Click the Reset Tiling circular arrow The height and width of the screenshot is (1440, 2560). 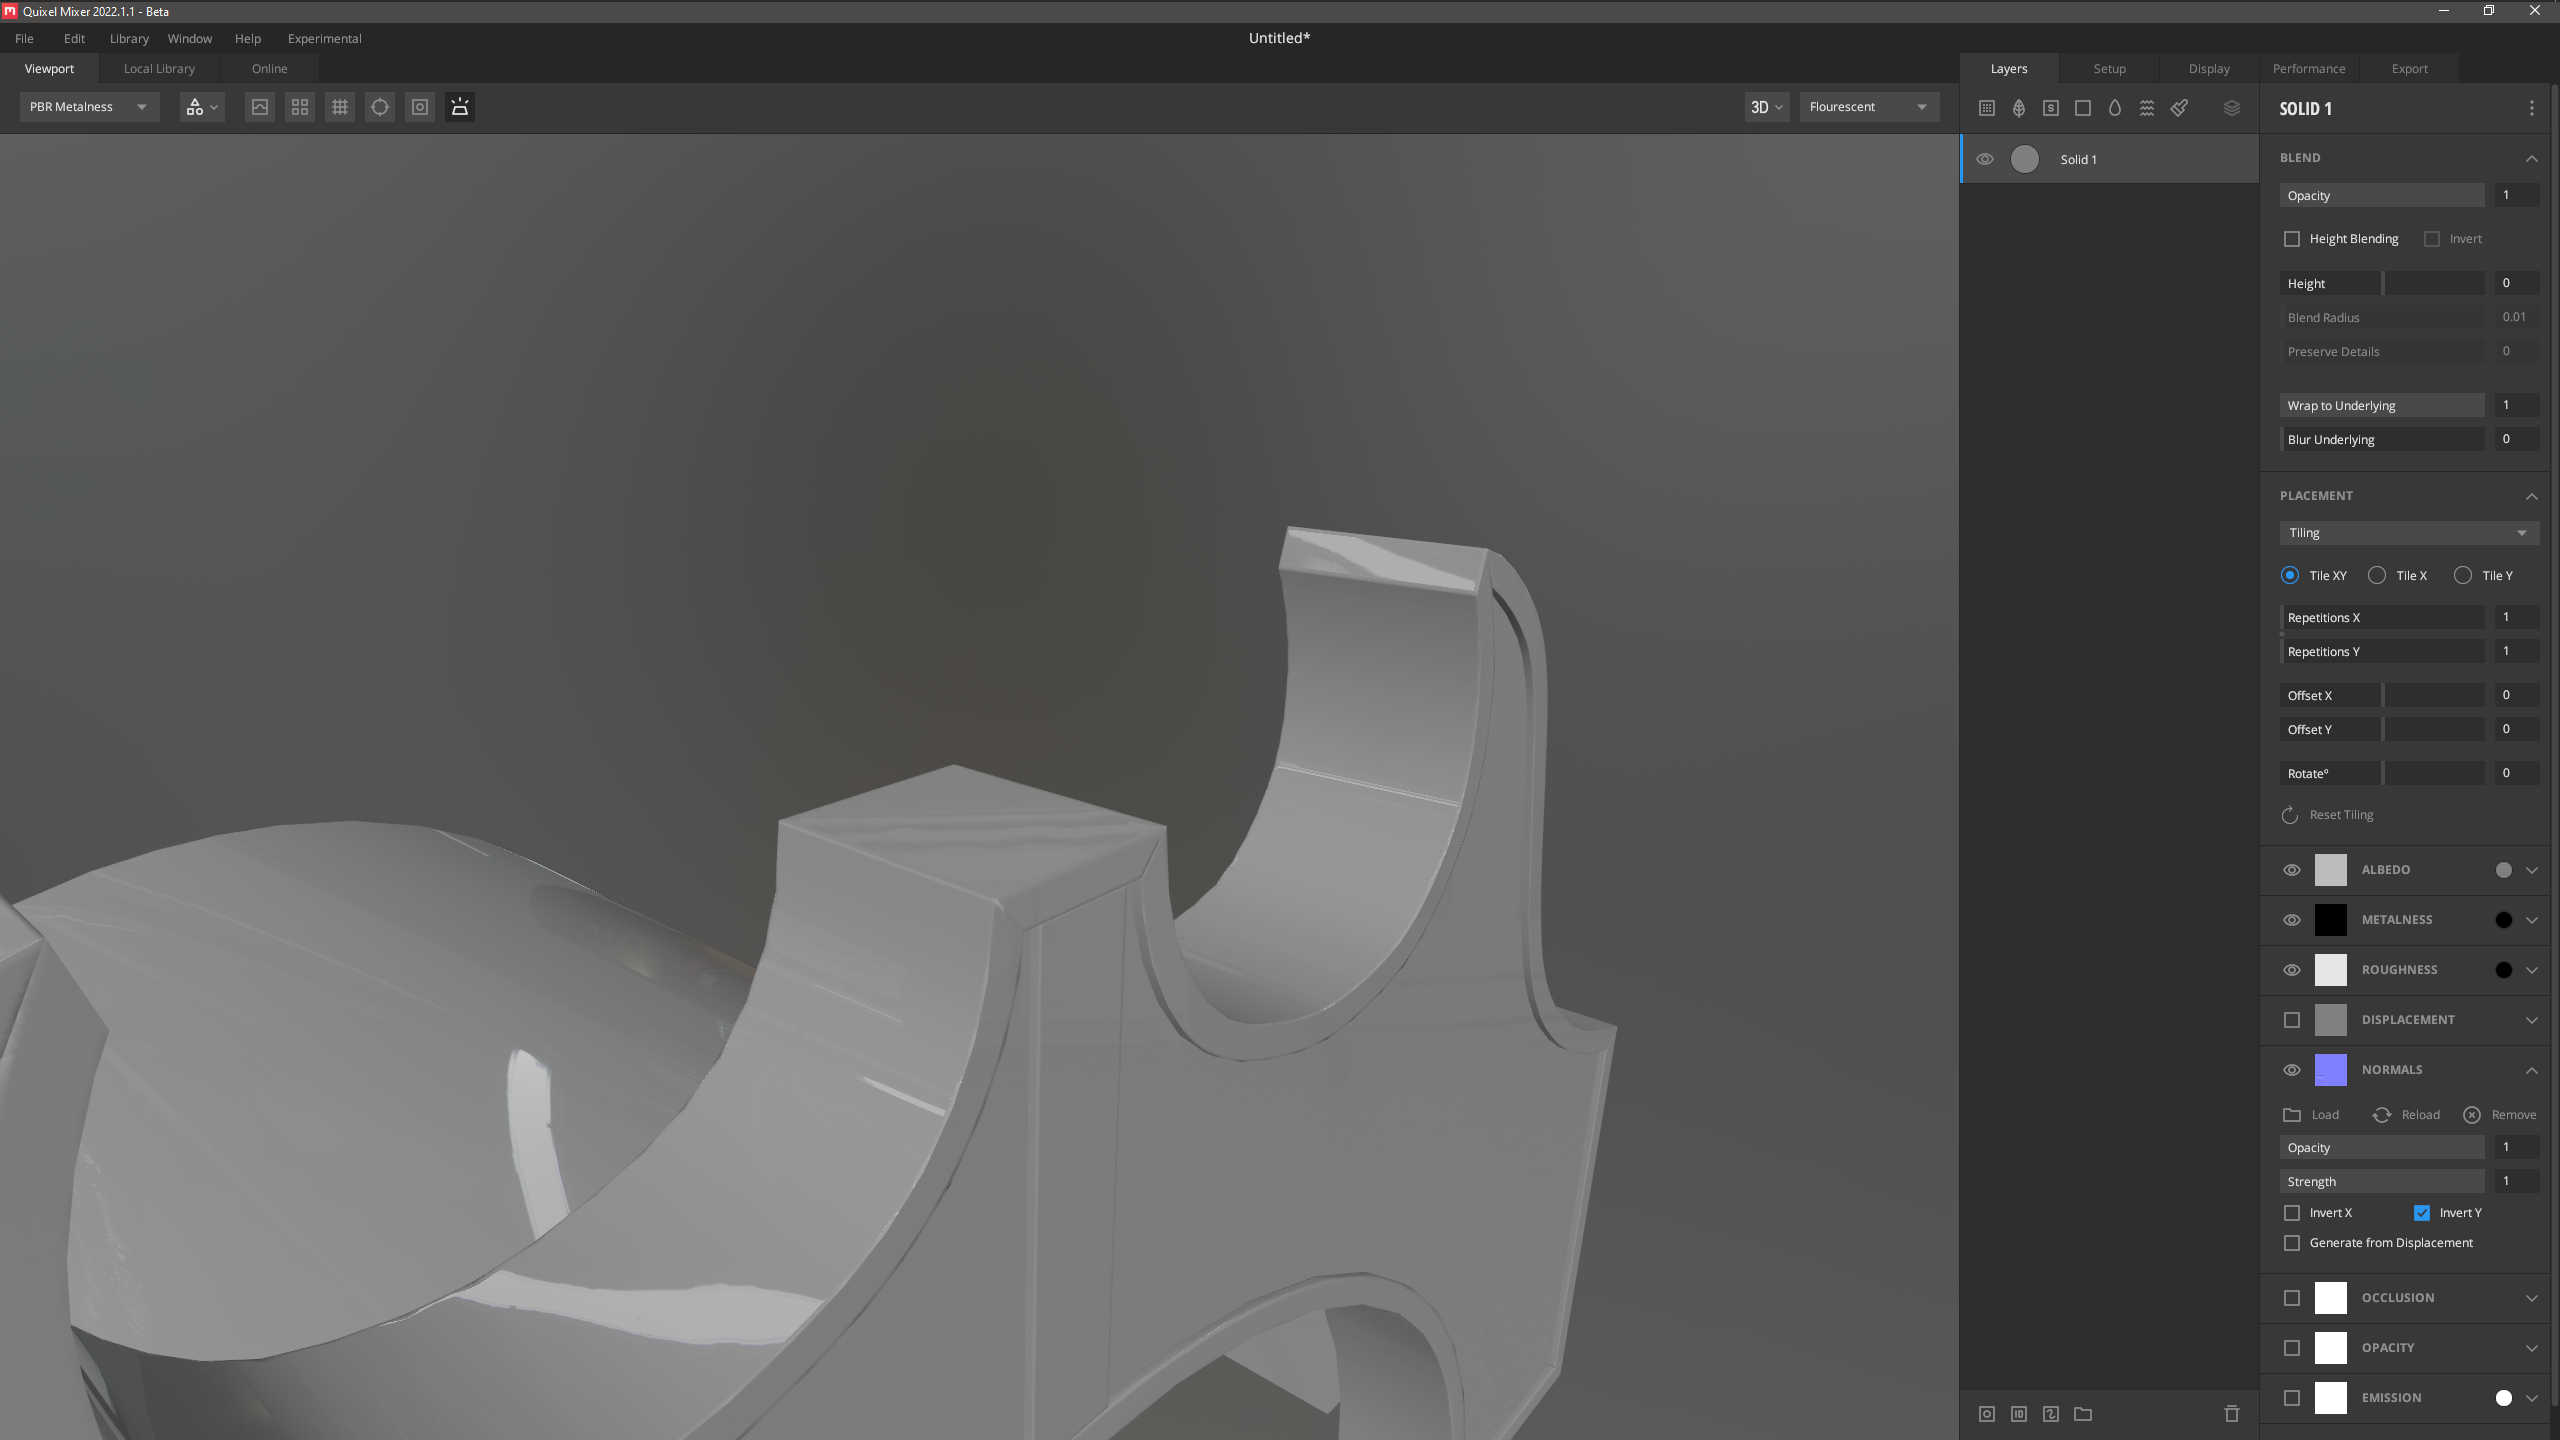[x=2290, y=815]
